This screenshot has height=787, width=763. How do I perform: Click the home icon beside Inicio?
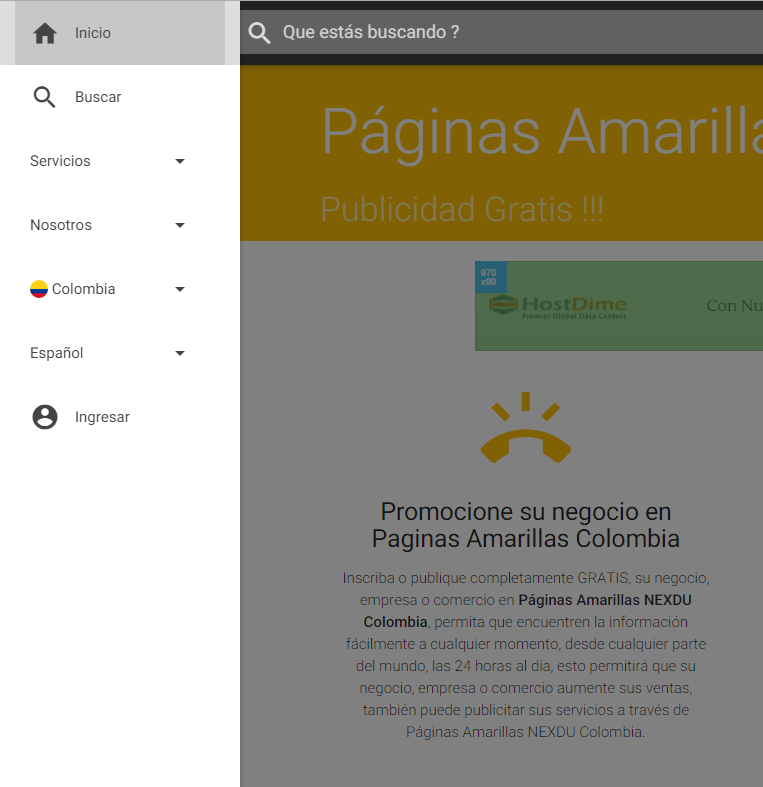pyautogui.click(x=45, y=33)
